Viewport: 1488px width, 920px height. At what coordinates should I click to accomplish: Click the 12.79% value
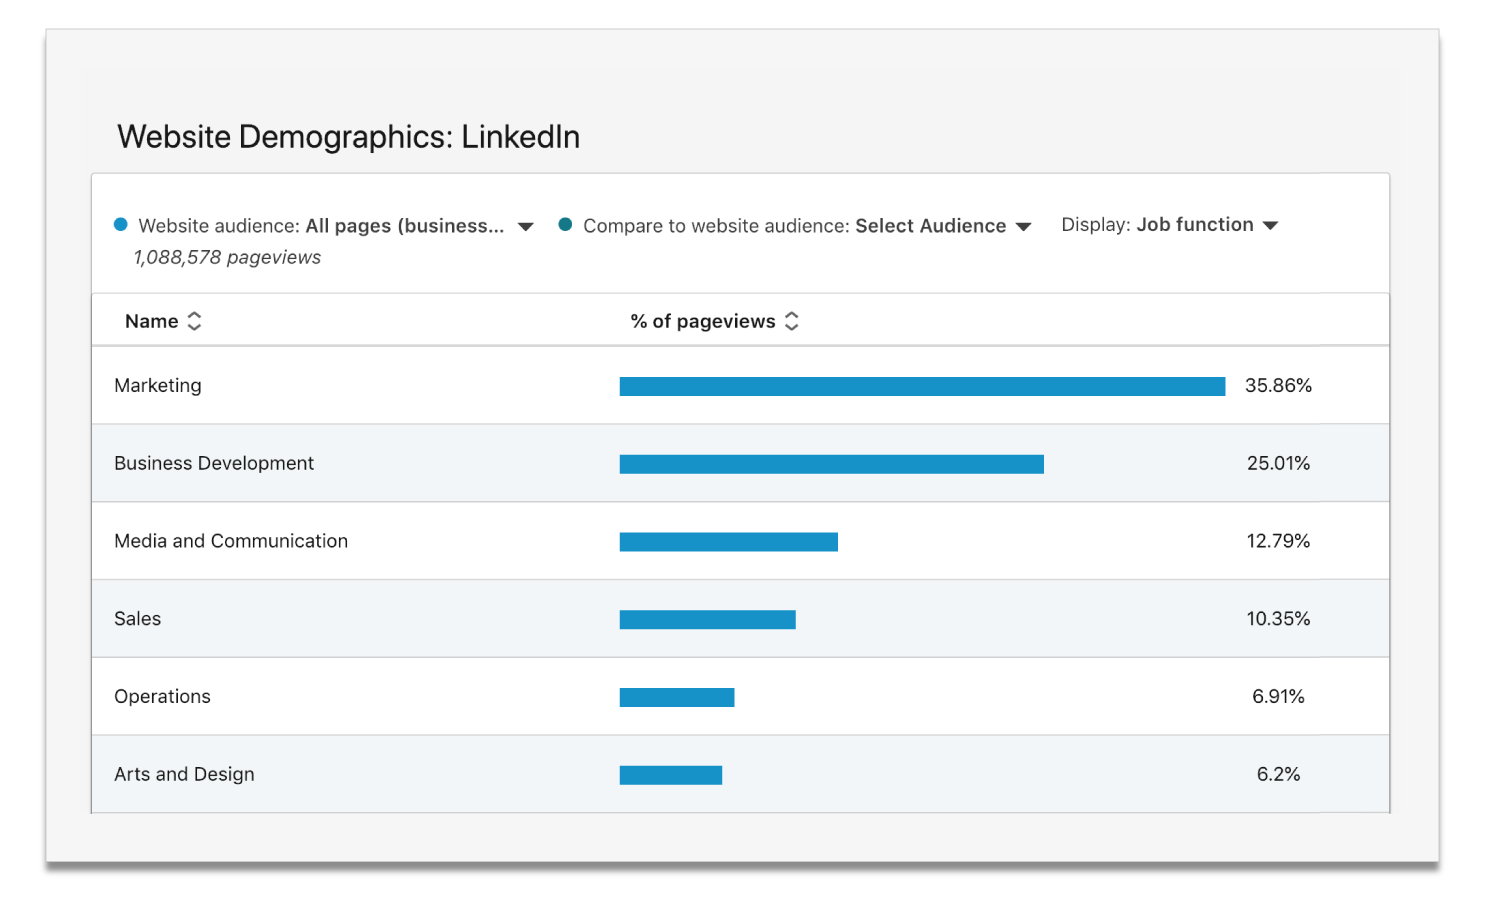(x=1278, y=541)
